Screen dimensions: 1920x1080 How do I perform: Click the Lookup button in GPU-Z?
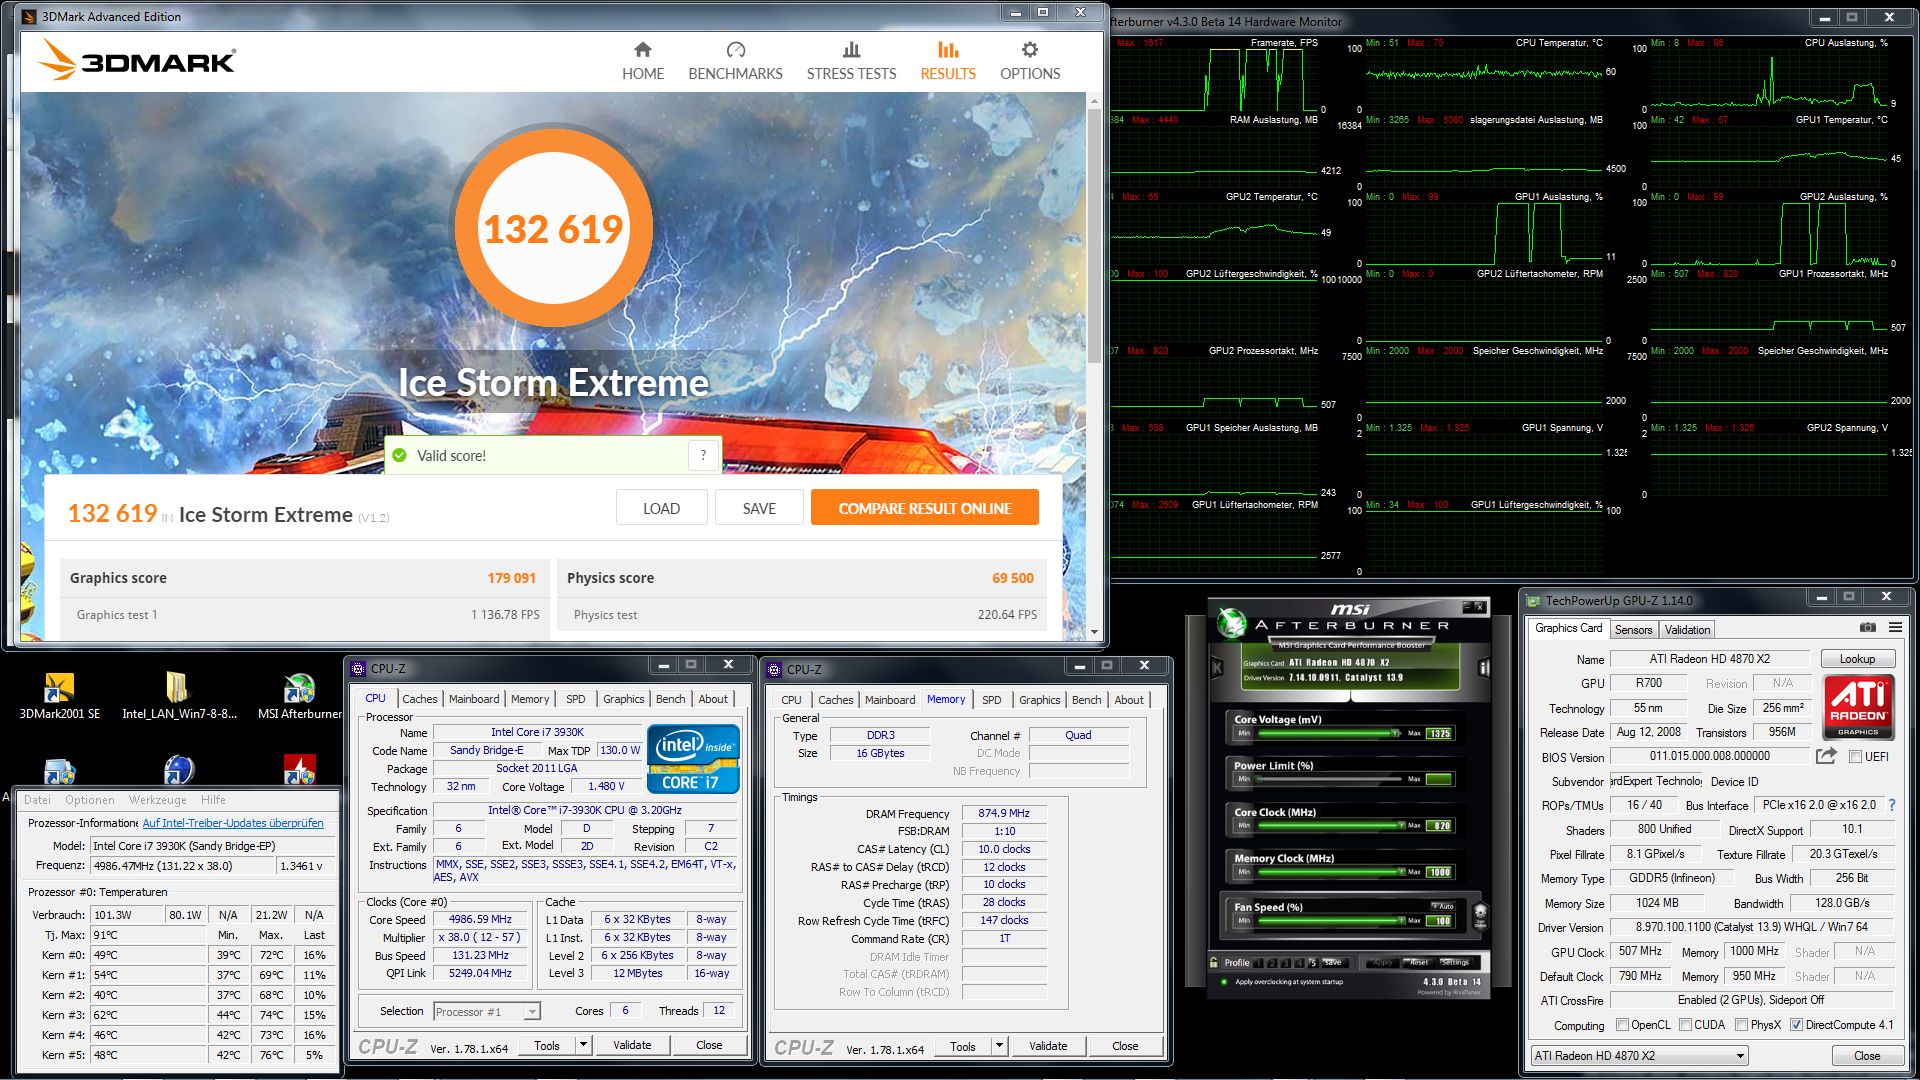pos(1857,659)
